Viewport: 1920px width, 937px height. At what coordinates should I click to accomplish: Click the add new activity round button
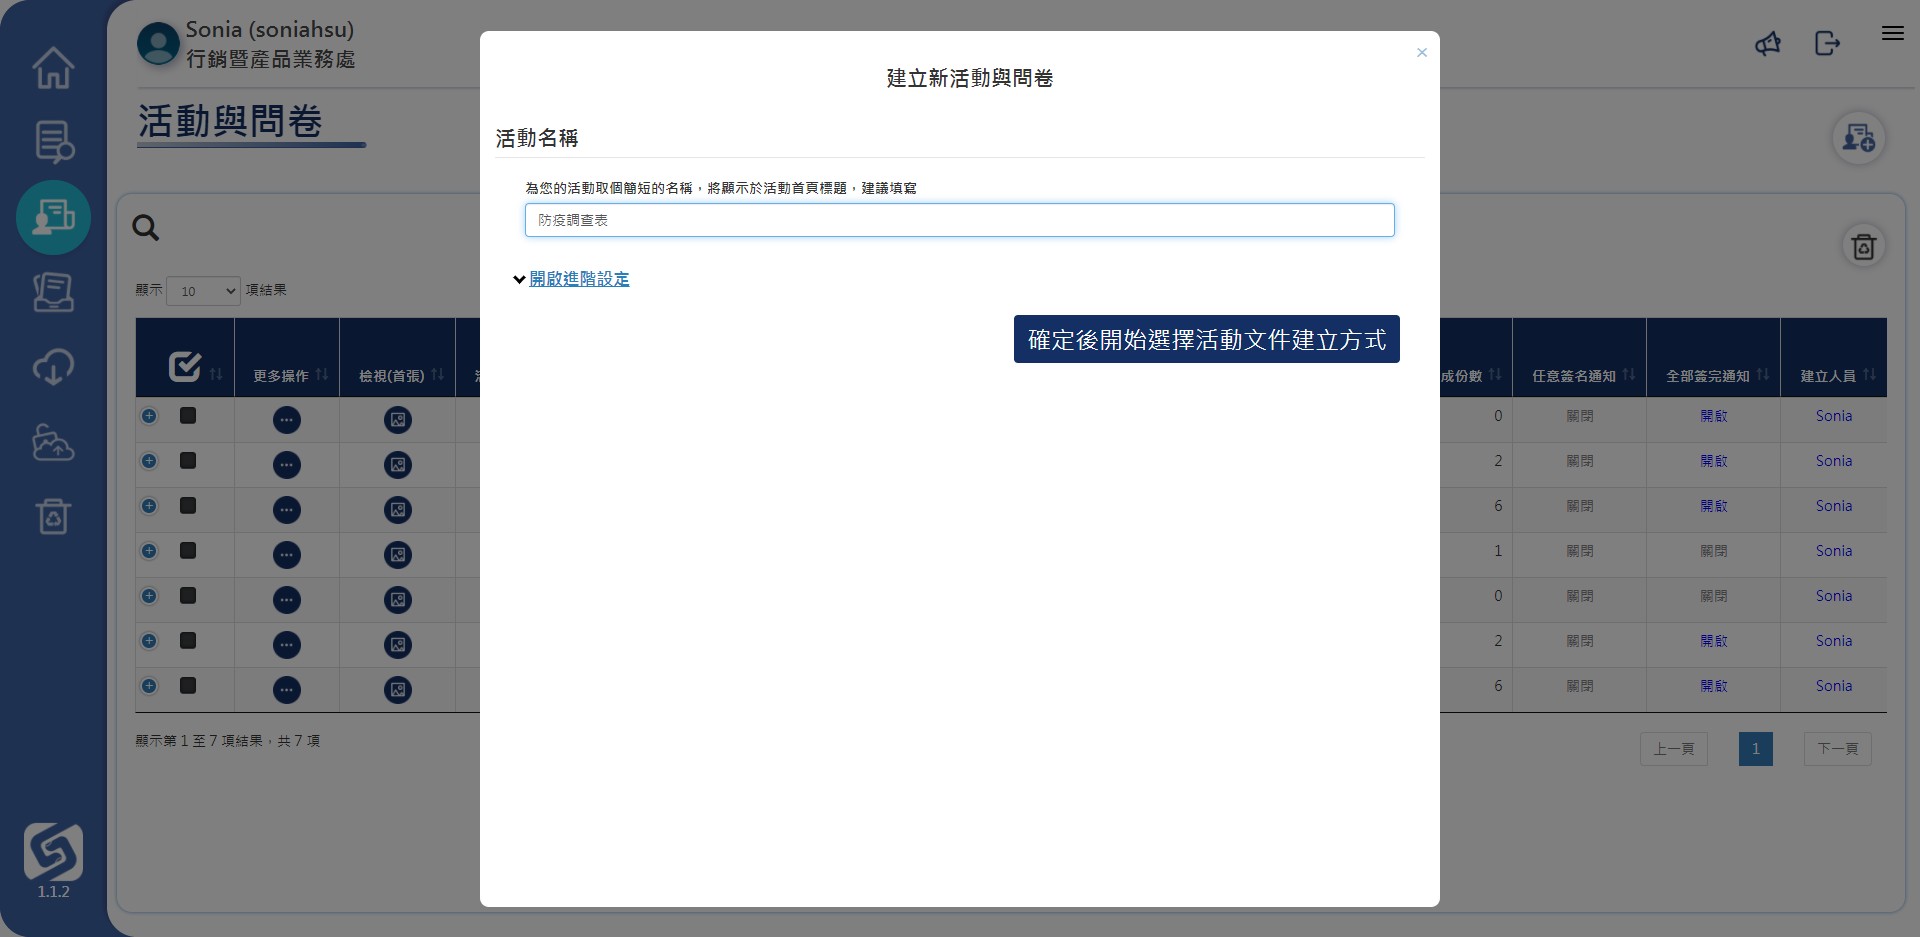(x=1859, y=138)
